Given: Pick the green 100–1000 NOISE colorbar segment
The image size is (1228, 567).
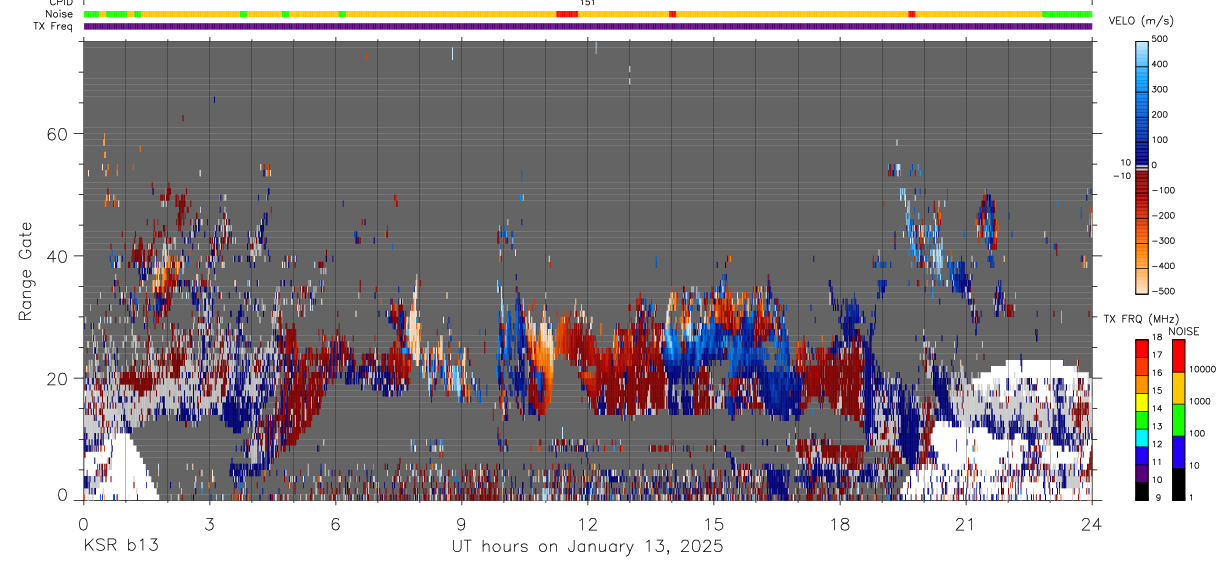Looking at the screenshot, I should click(x=1177, y=420).
